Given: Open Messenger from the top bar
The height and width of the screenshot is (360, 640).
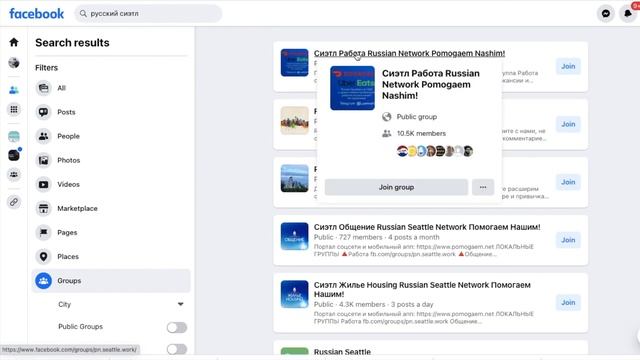Looking at the screenshot, I should click(x=606, y=13).
